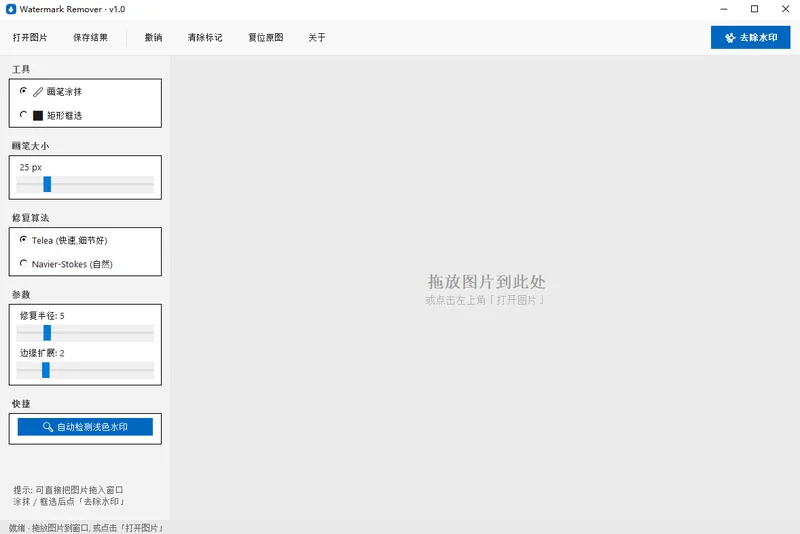Open 打开图片 in the toolbar
Viewport: 800px width, 534px height.
30,37
